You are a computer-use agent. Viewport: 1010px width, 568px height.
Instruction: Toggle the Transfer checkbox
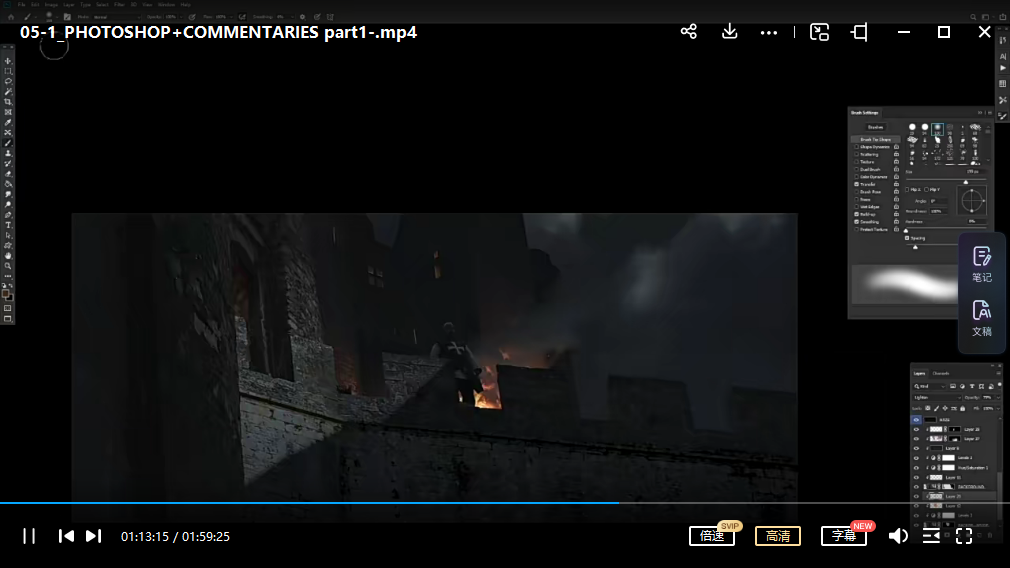click(857, 184)
